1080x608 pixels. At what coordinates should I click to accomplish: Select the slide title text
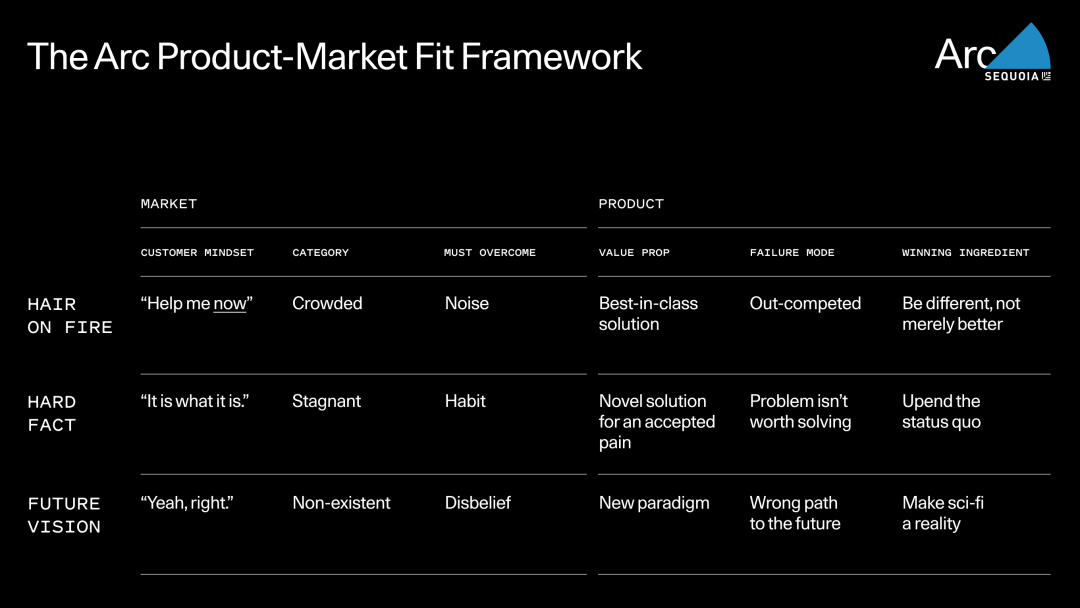(334, 56)
